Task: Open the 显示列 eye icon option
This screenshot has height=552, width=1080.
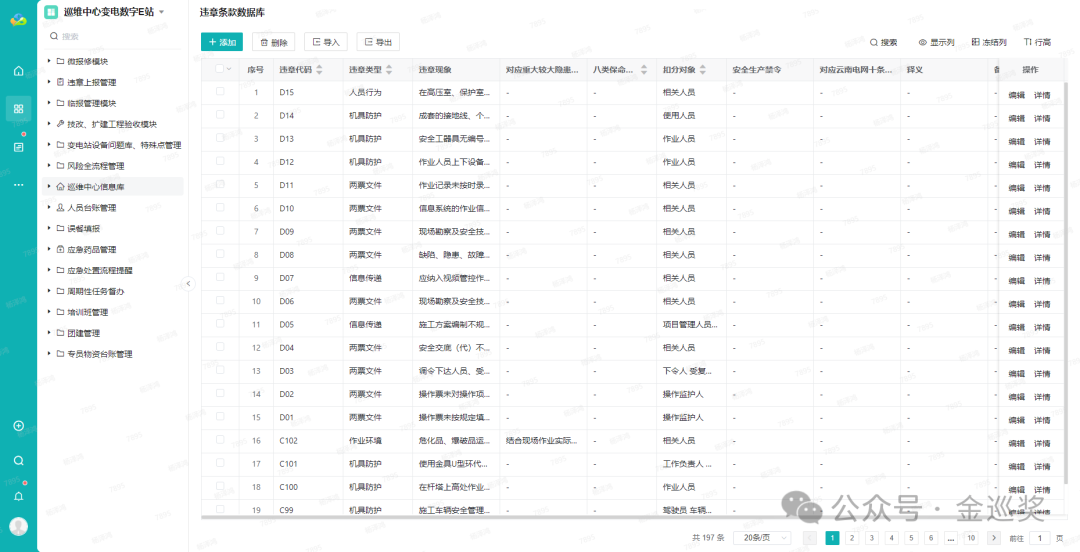Action: (x=936, y=43)
